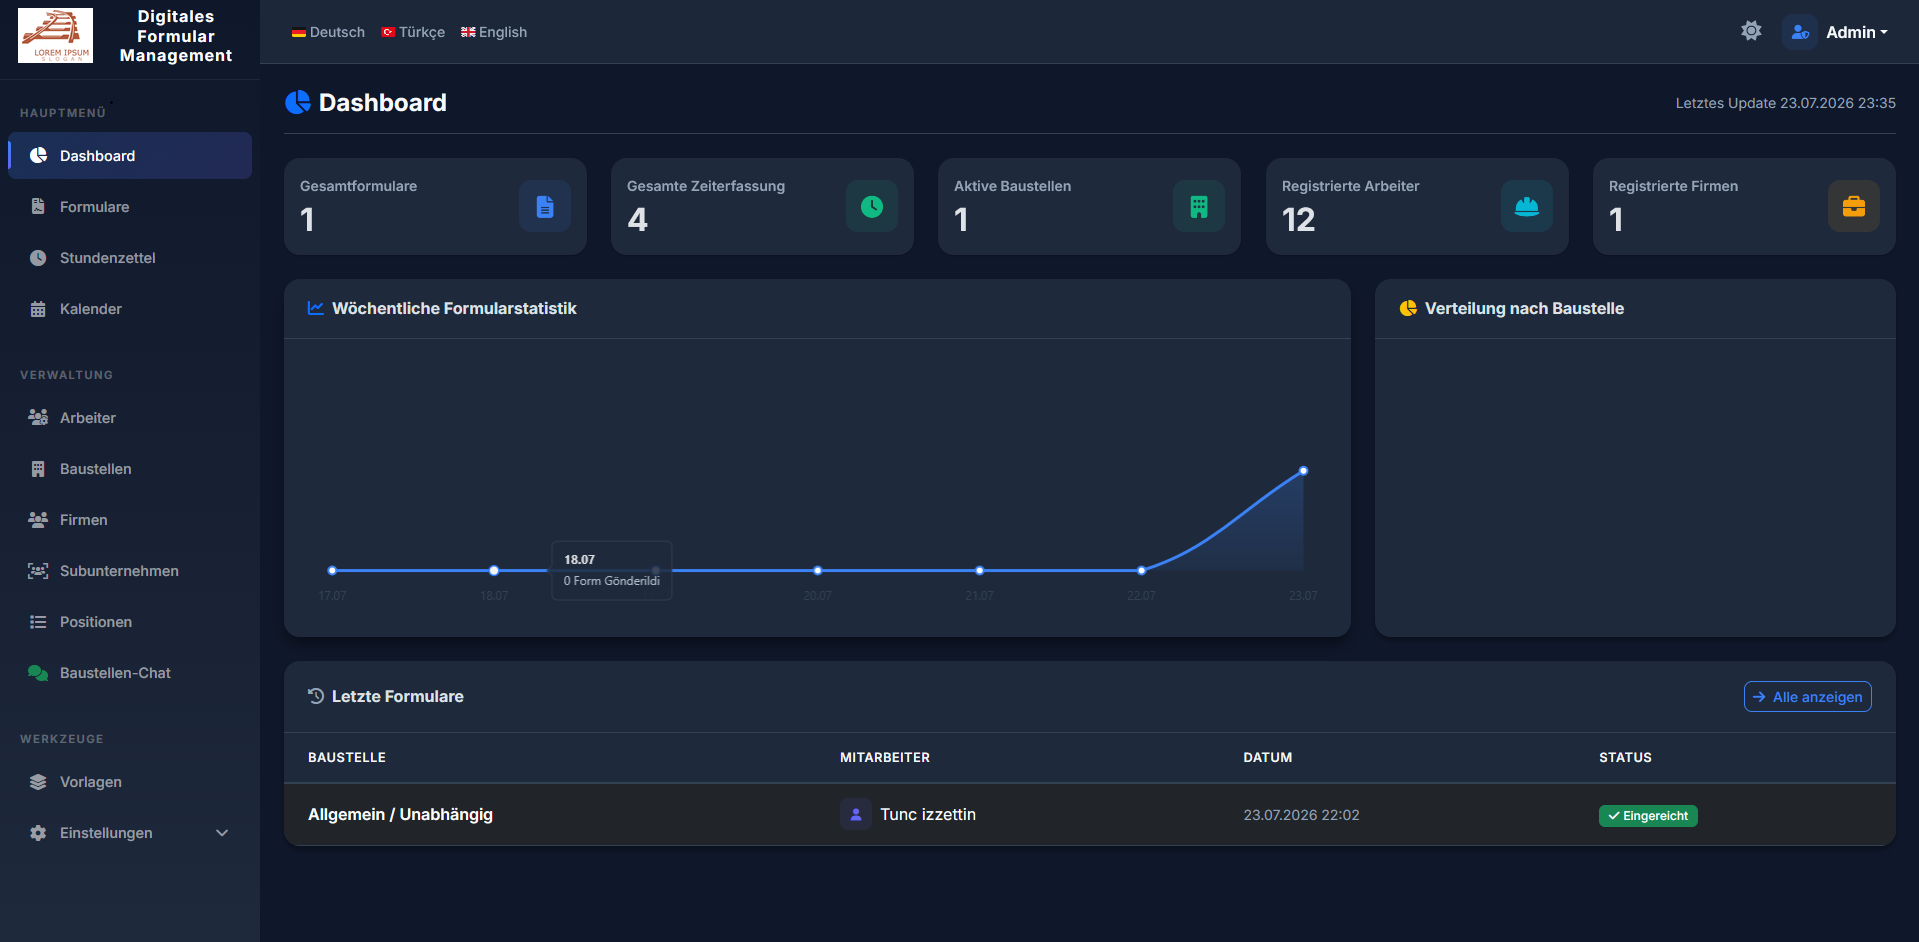Click the blue document icon on Gesamtformulare card
The image size is (1919, 942).
[545, 206]
